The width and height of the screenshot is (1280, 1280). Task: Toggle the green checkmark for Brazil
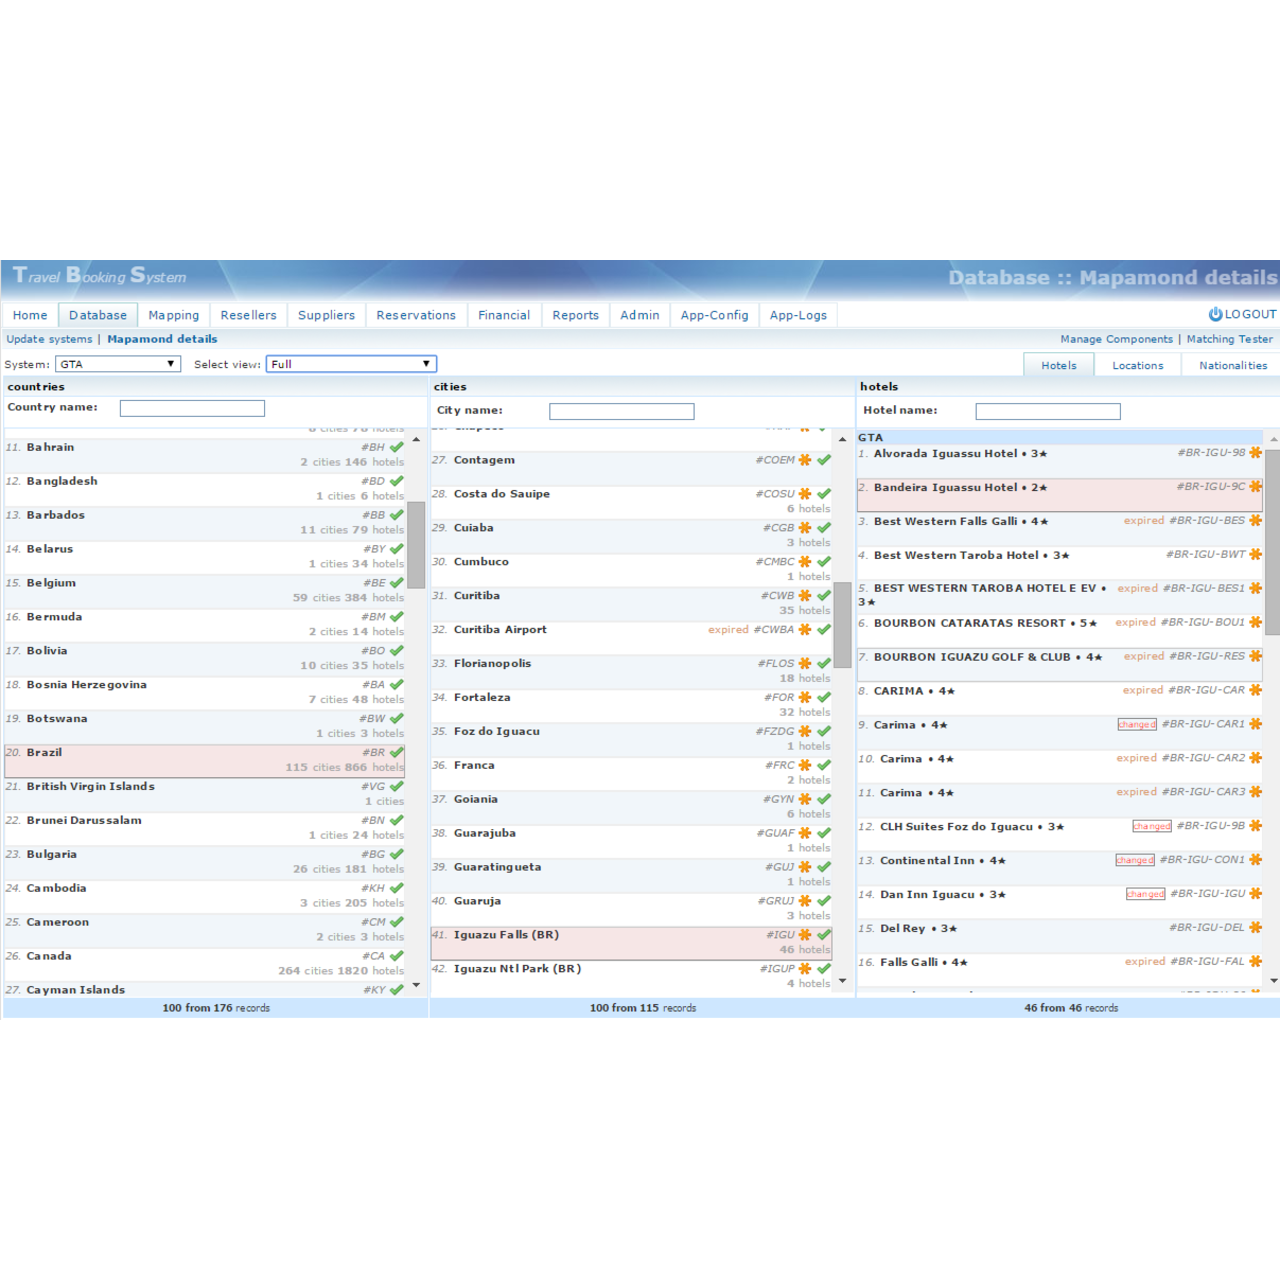(x=397, y=752)
